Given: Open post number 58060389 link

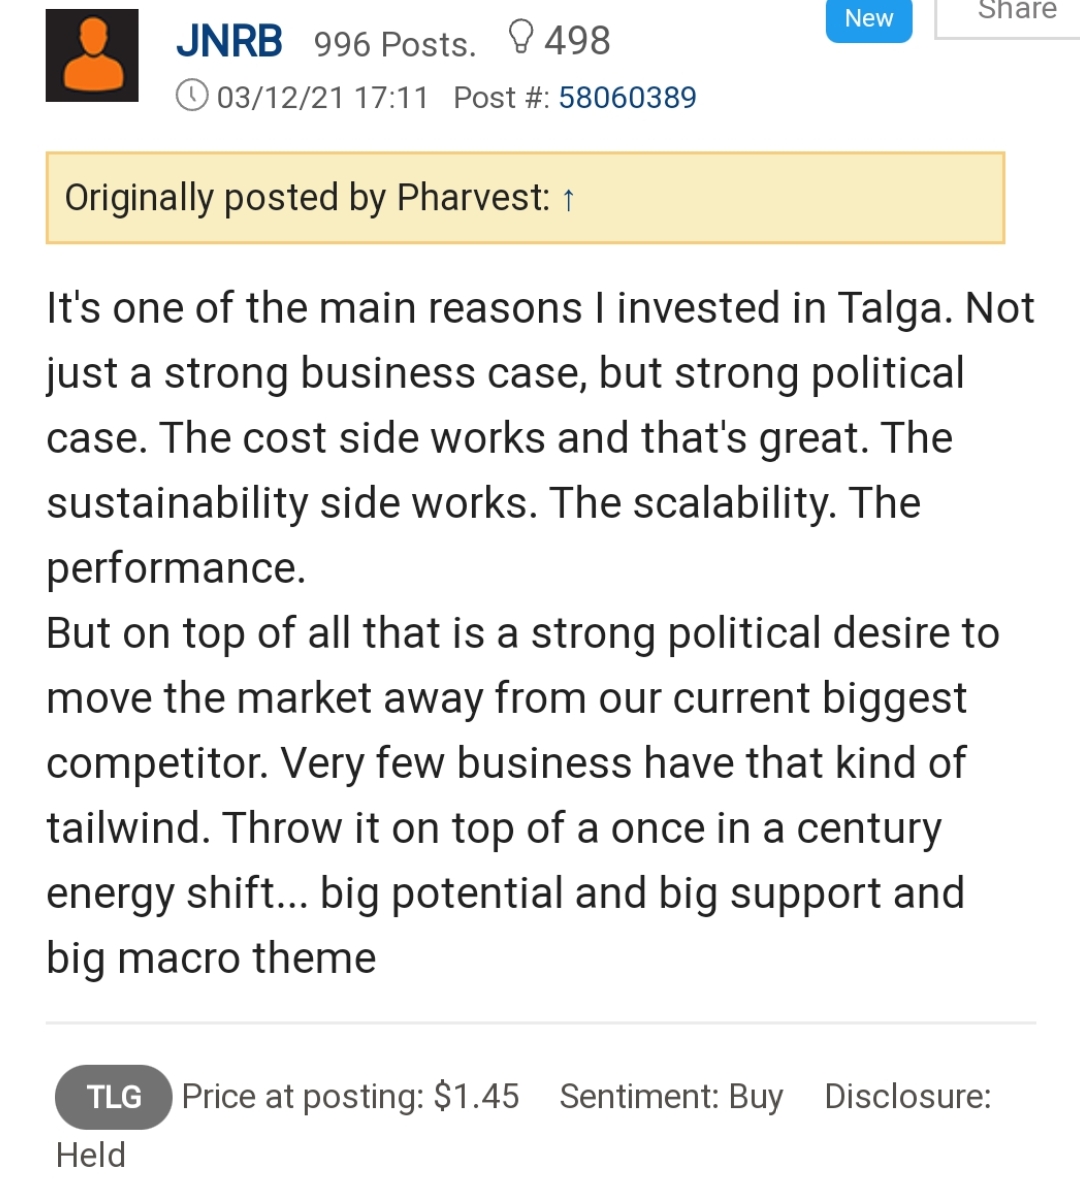Looking at the screenshot, I should 627,98.
